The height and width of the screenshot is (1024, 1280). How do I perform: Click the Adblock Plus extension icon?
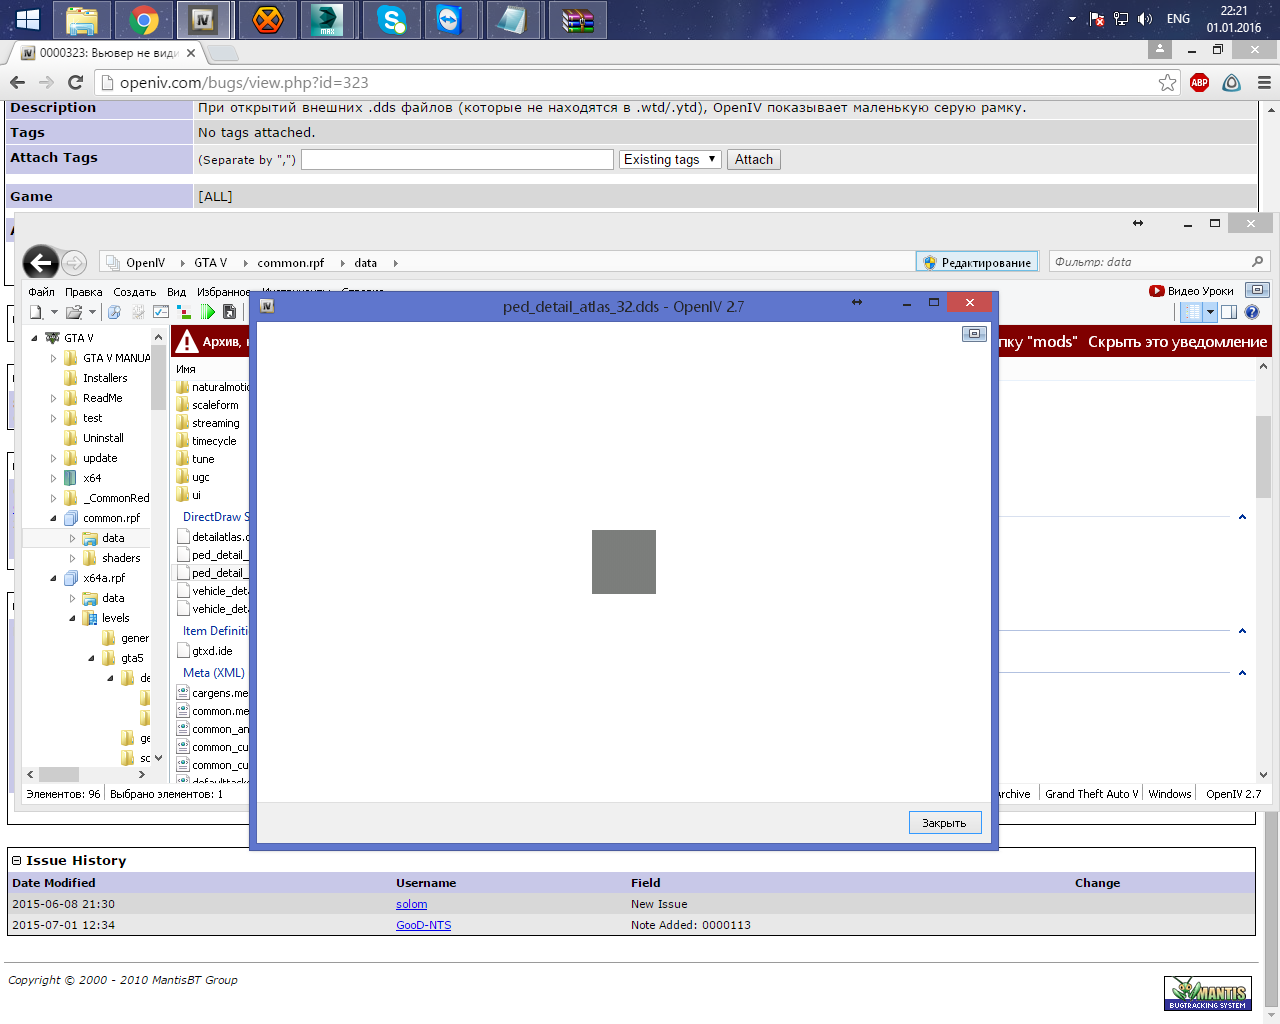1199,83
